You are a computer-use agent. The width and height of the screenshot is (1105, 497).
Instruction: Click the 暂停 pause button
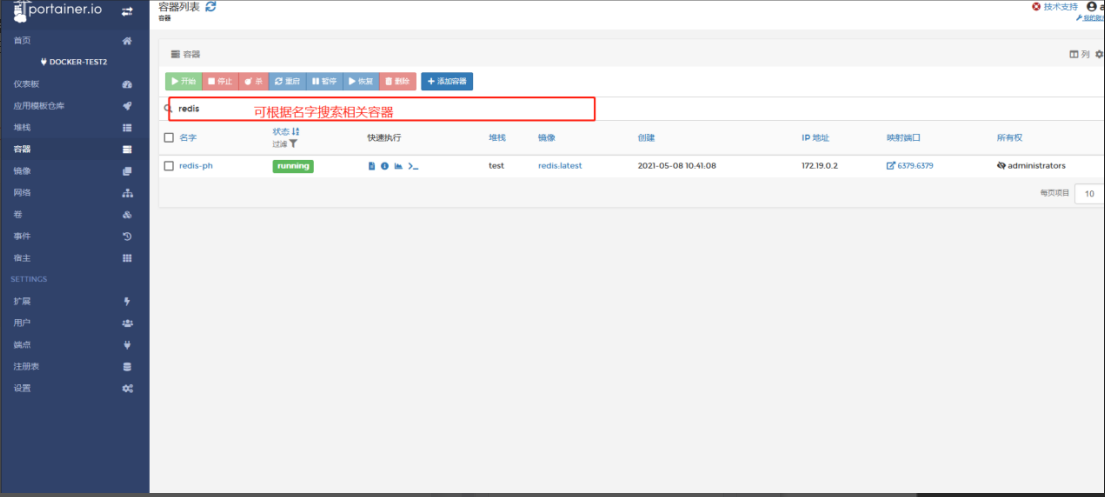tap(323, 81)
